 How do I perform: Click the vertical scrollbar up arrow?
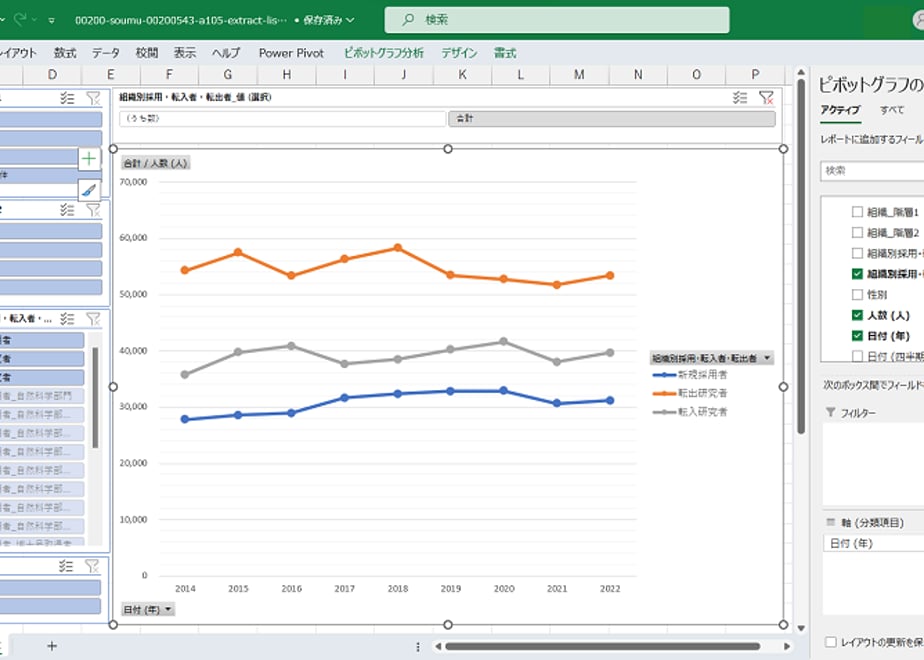pyautogui.click(x=801, y=72)
